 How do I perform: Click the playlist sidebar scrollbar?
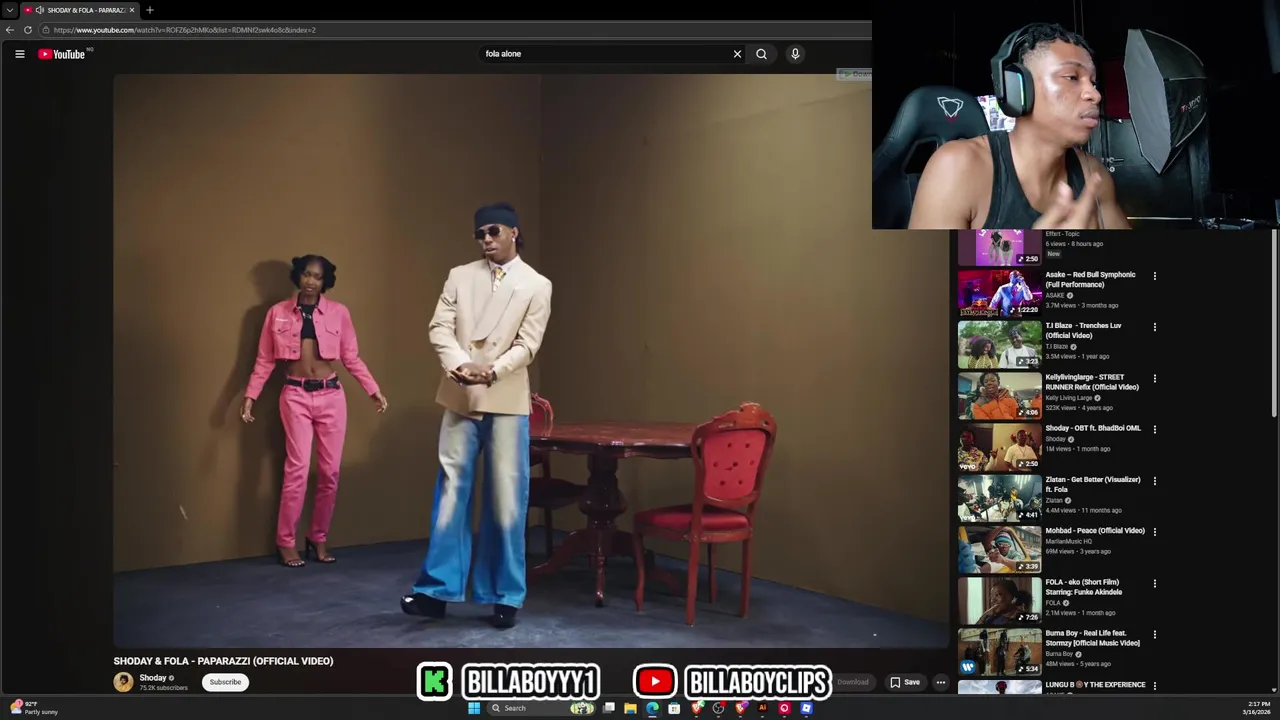(x=1274, y=325)
